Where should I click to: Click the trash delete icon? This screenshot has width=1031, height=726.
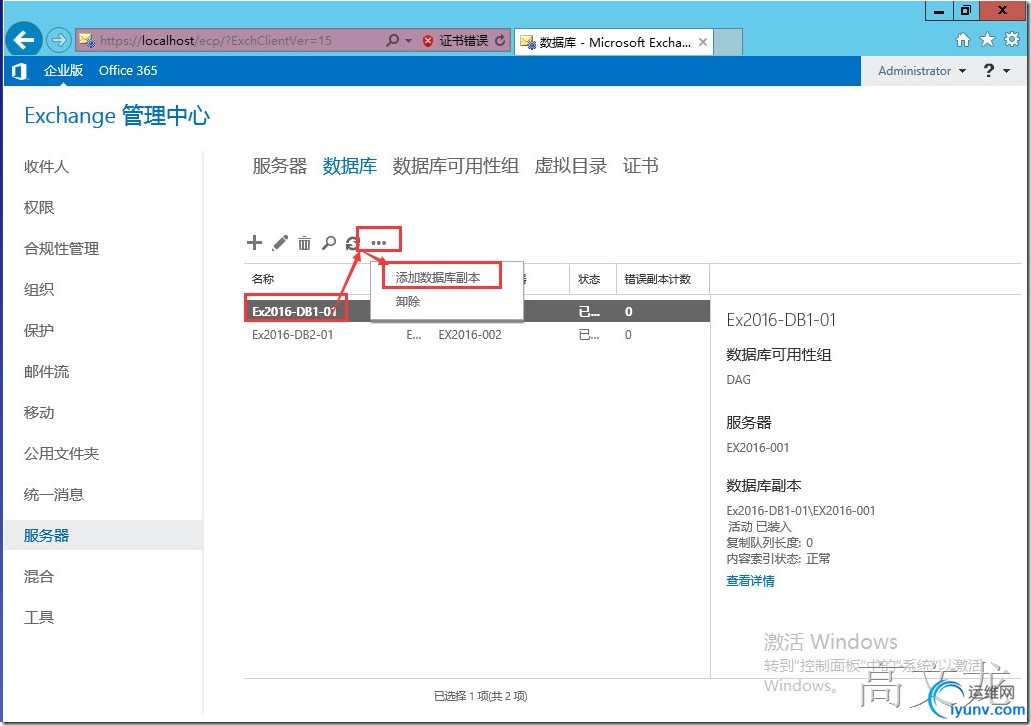(304, 243)
